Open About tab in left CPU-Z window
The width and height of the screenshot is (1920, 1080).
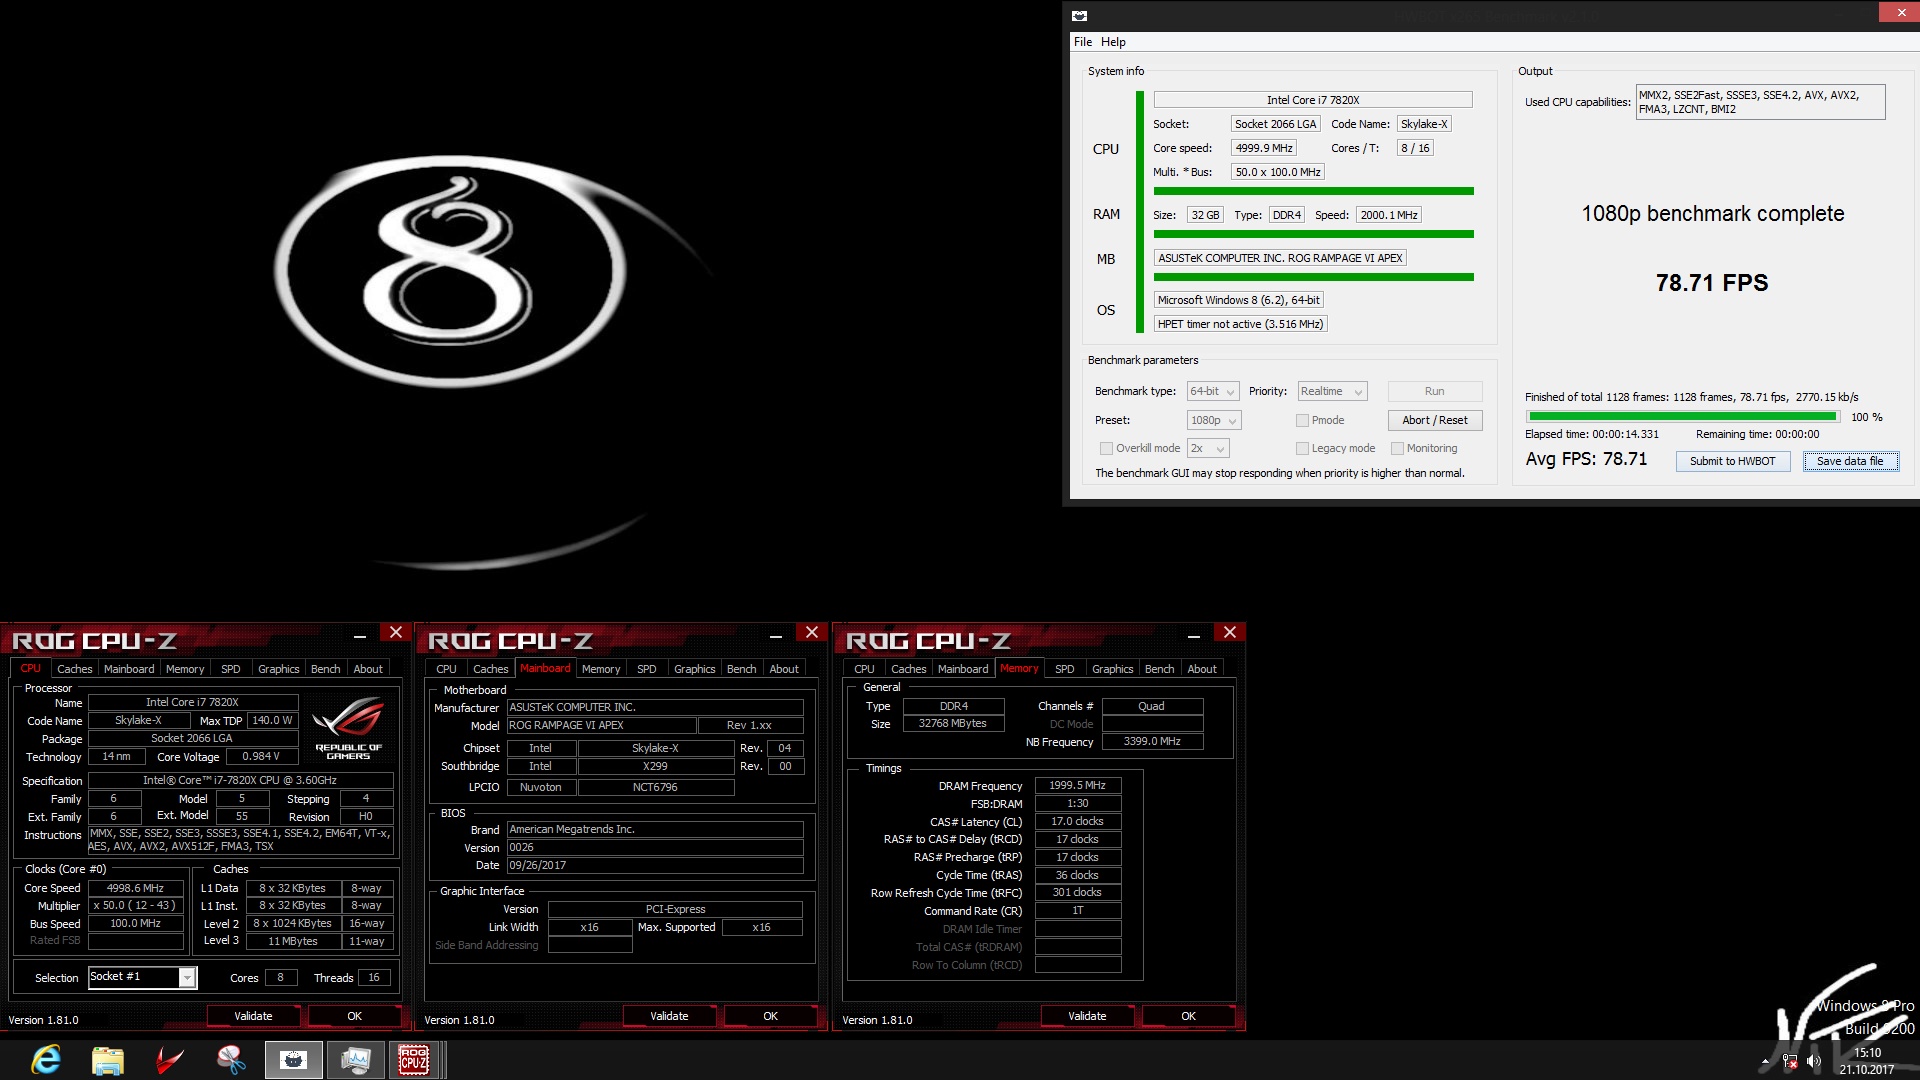click(x=368, y=669)
